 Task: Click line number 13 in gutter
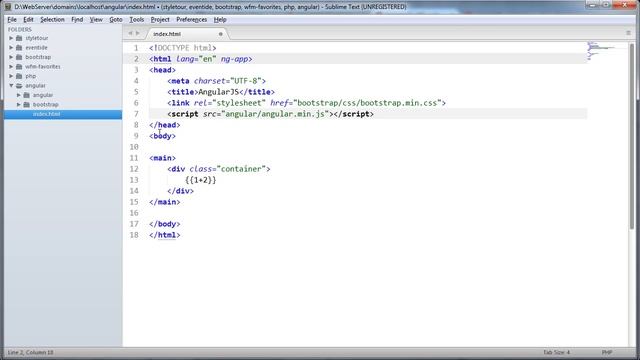pos(134,180)
